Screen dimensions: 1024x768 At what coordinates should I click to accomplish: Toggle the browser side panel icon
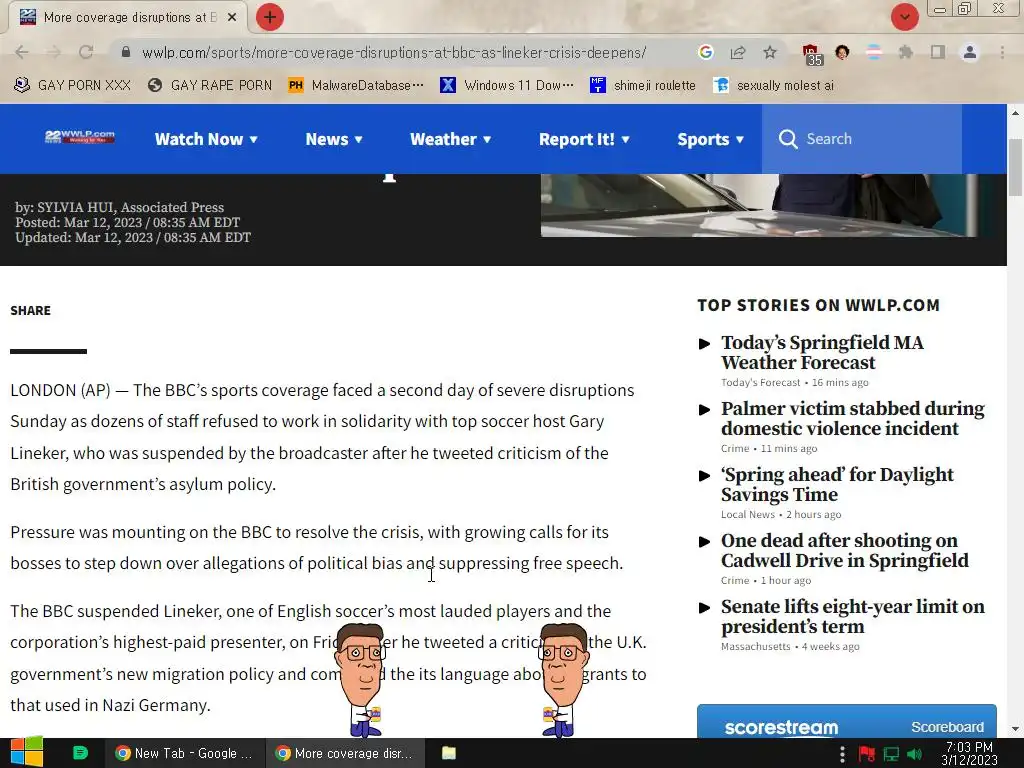click(938, 52)
